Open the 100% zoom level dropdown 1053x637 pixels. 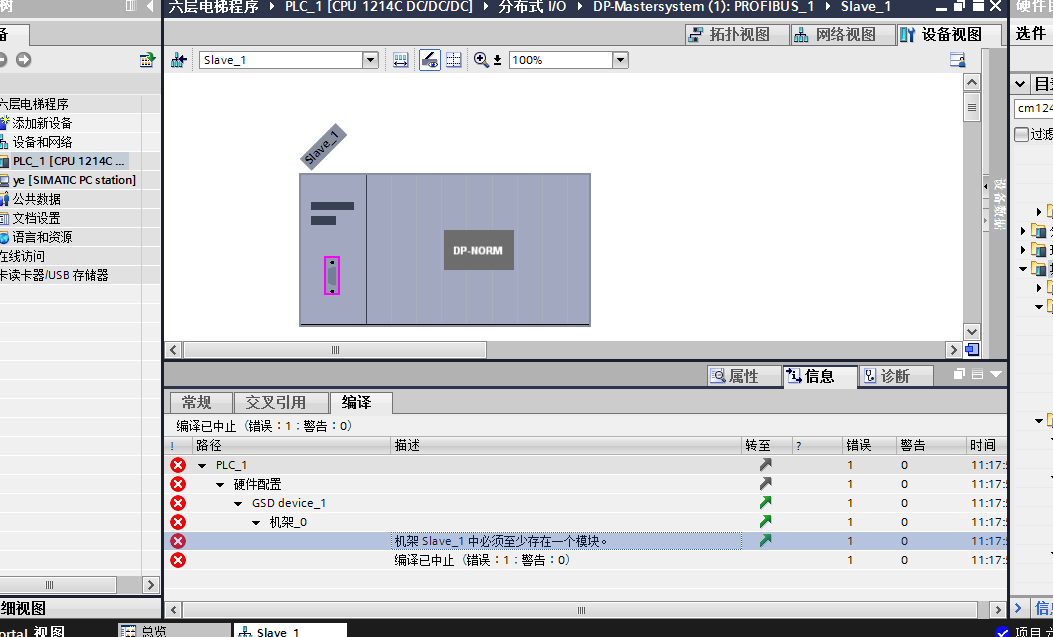click(x=620, y=60)
